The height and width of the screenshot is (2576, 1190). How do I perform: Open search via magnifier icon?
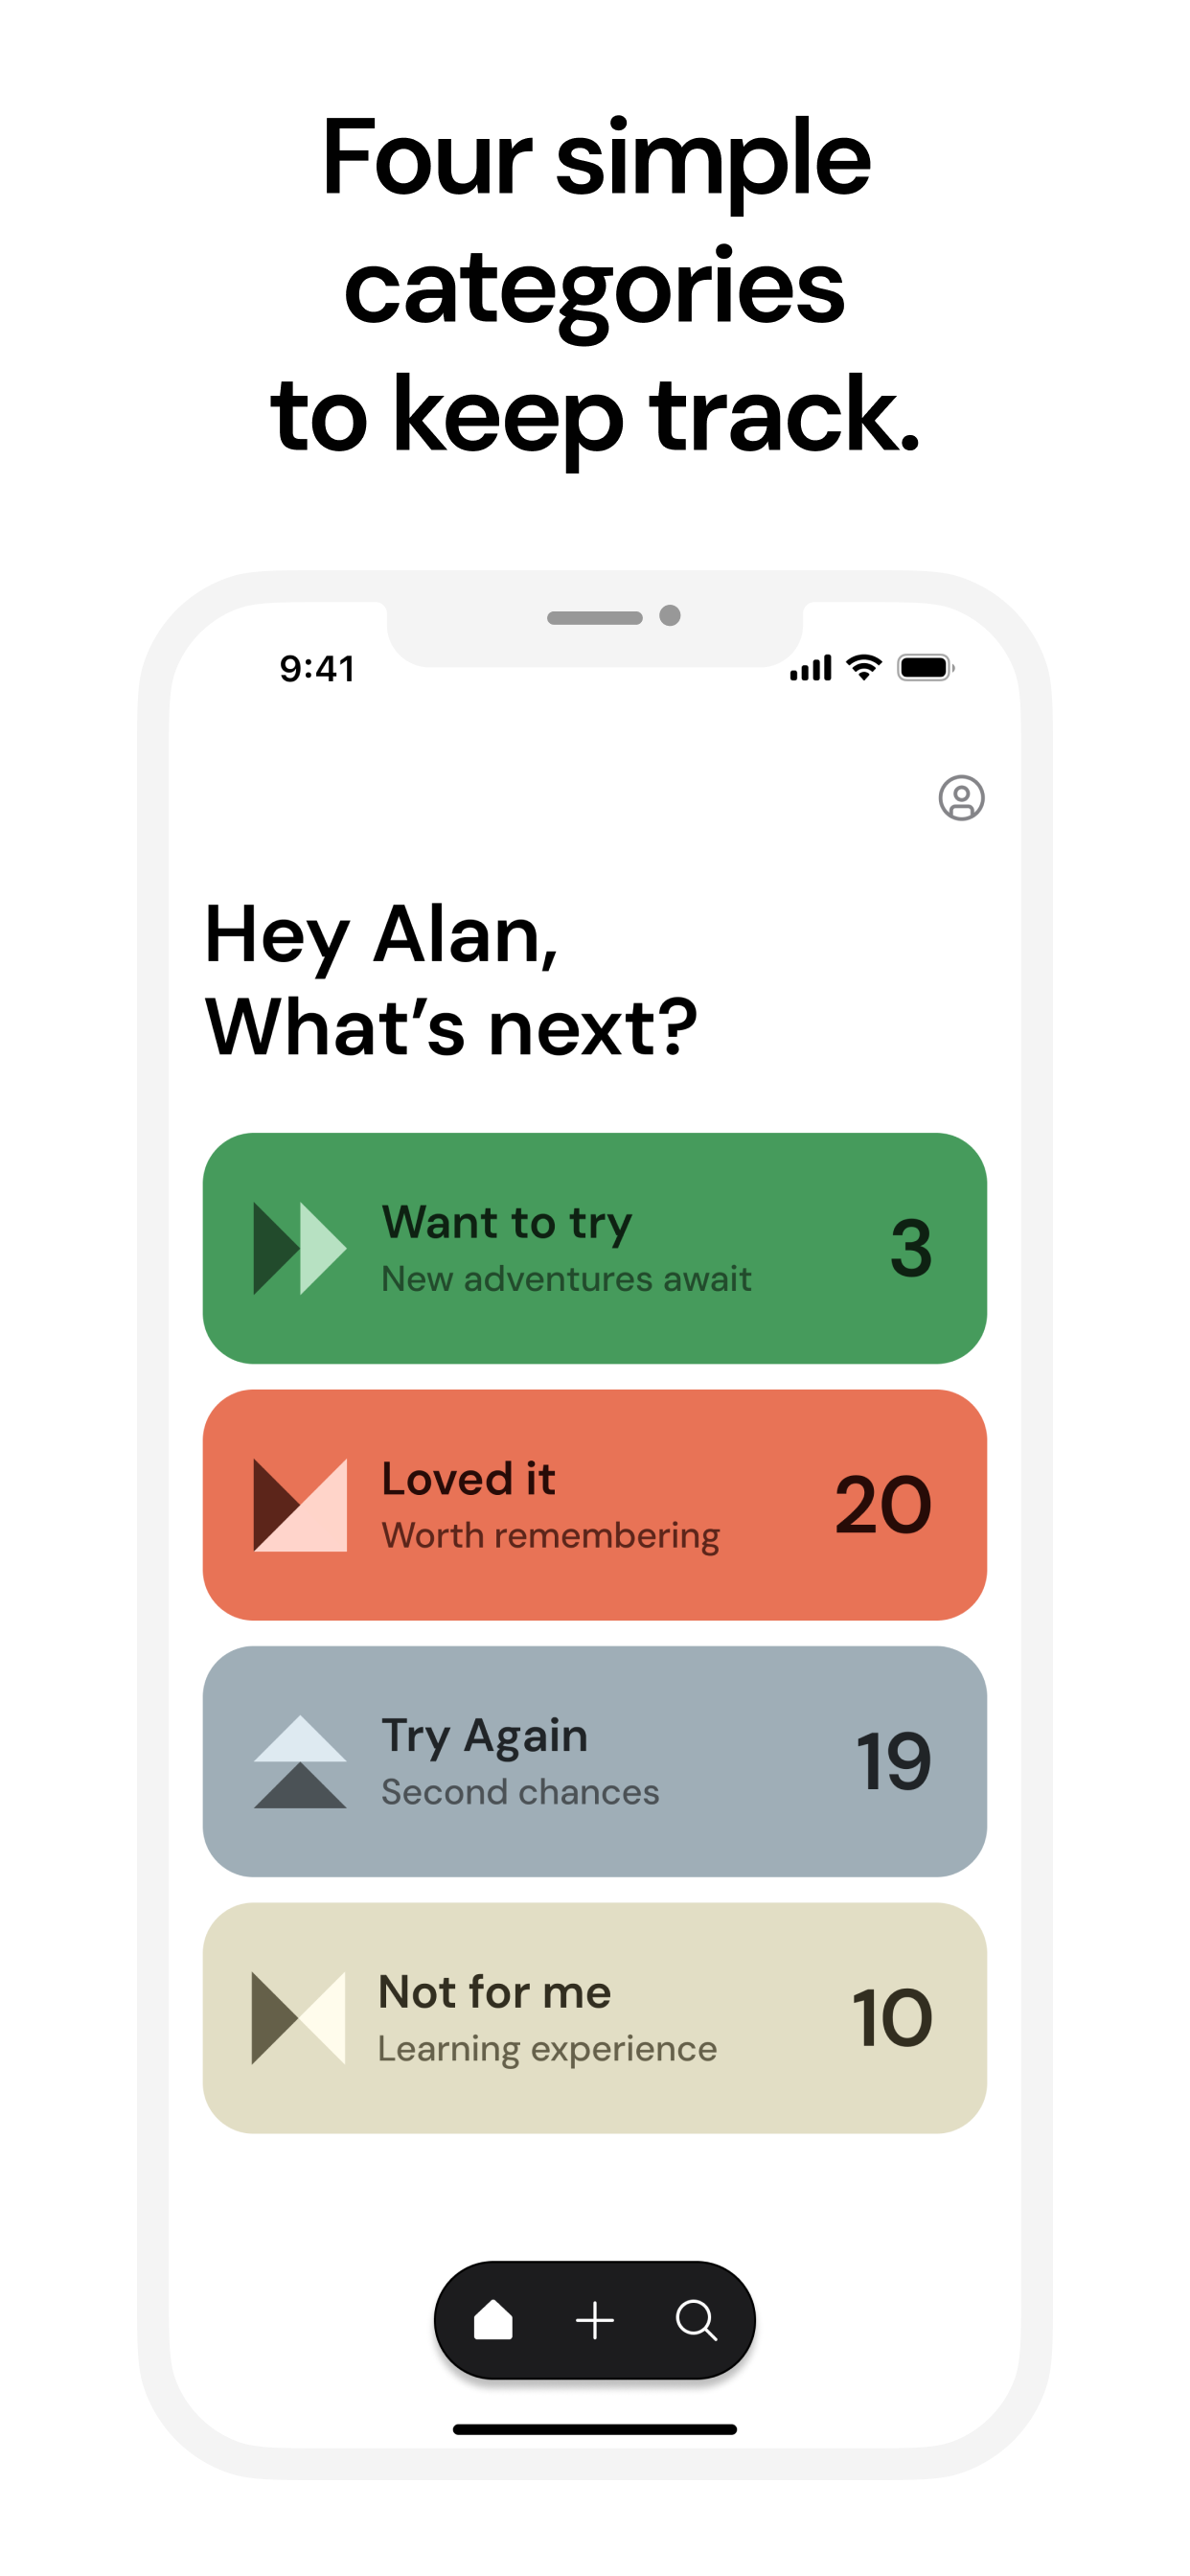coord(697,2320)
